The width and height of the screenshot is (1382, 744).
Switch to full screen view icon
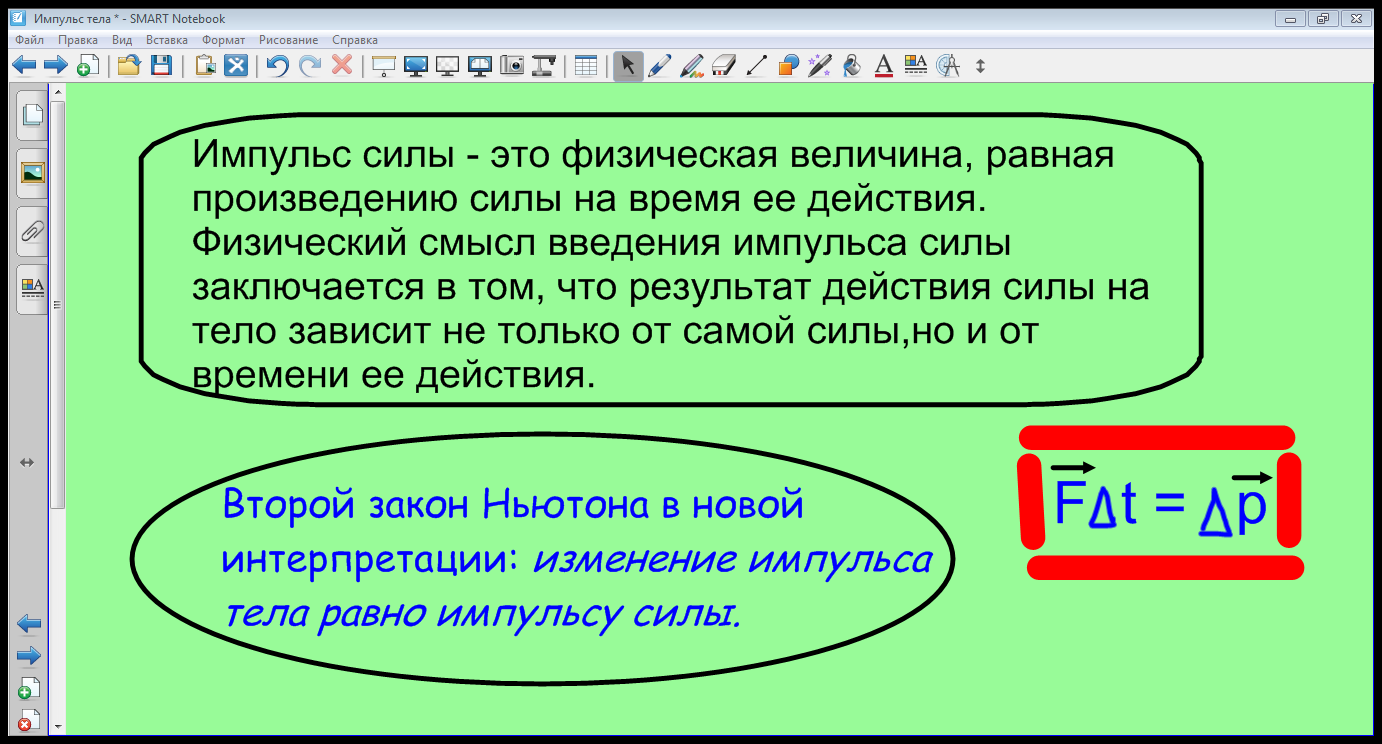[x=416, y=66]
